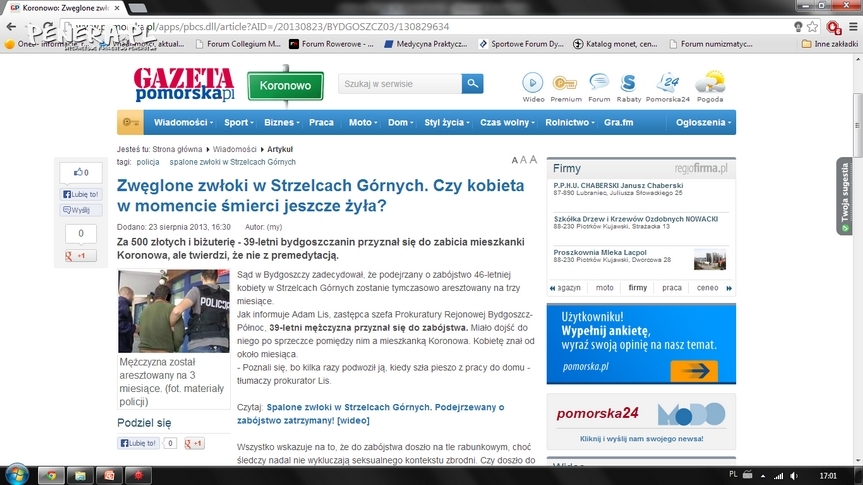Click the Wyślij share button
This screenshot has height=485, width=863.
[x=81, y=210]
